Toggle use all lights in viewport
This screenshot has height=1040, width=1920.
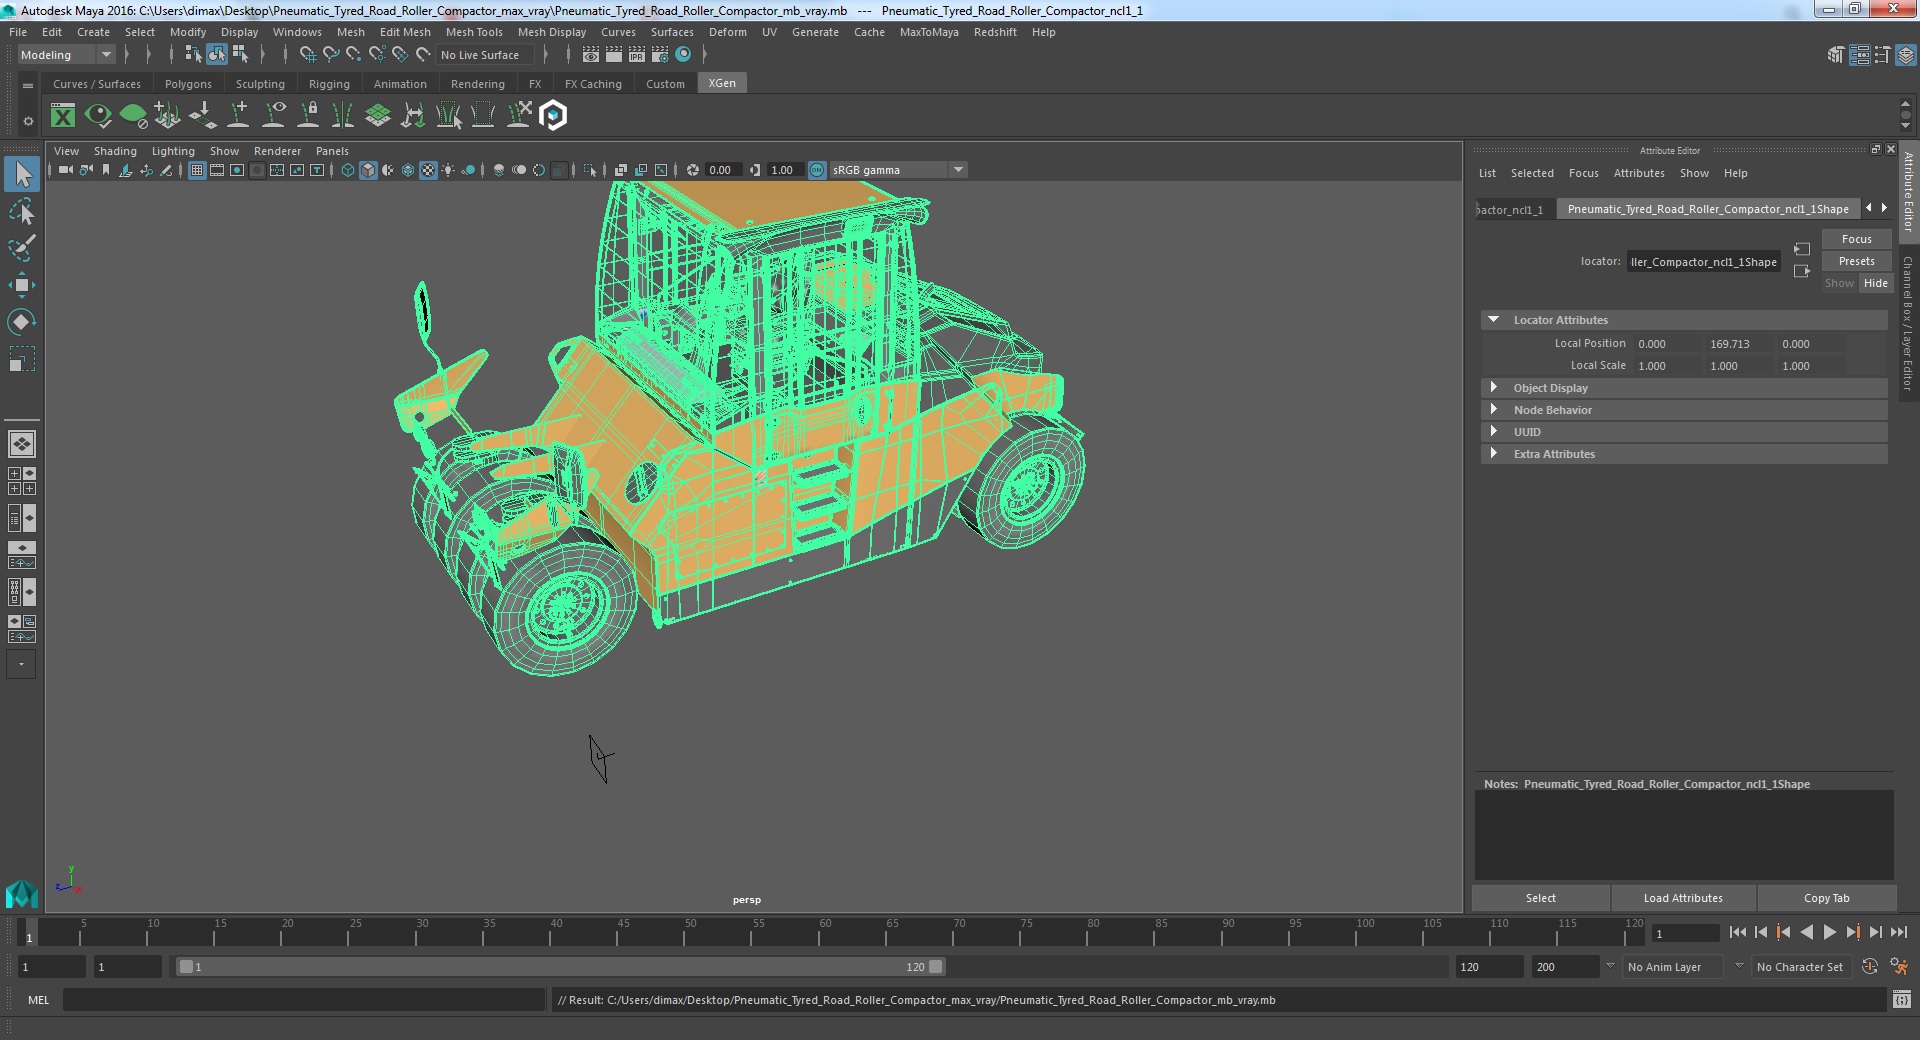pos(448,170)
